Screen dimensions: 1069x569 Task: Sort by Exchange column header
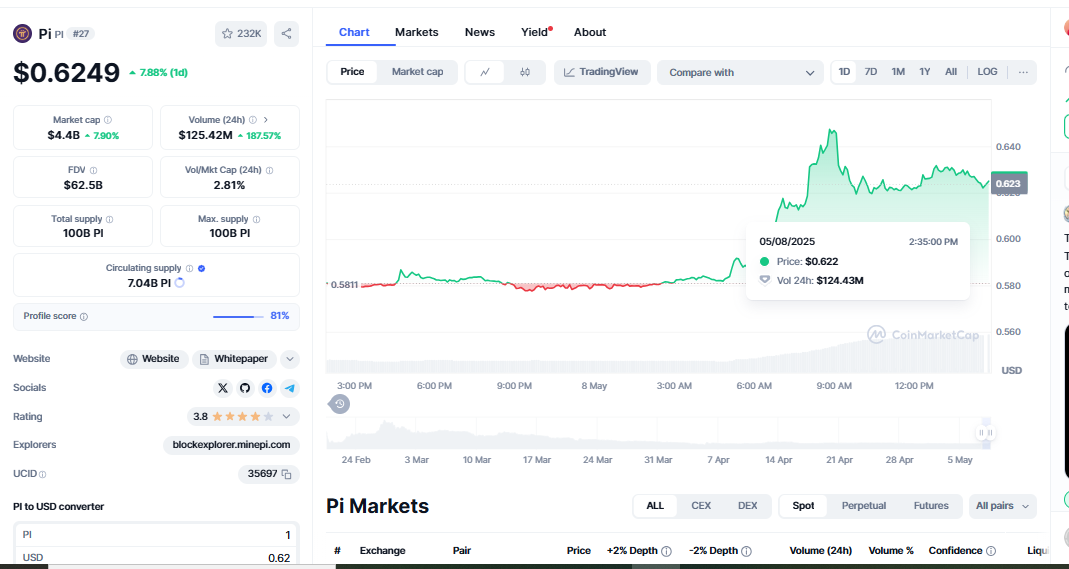tap(382, 551)
